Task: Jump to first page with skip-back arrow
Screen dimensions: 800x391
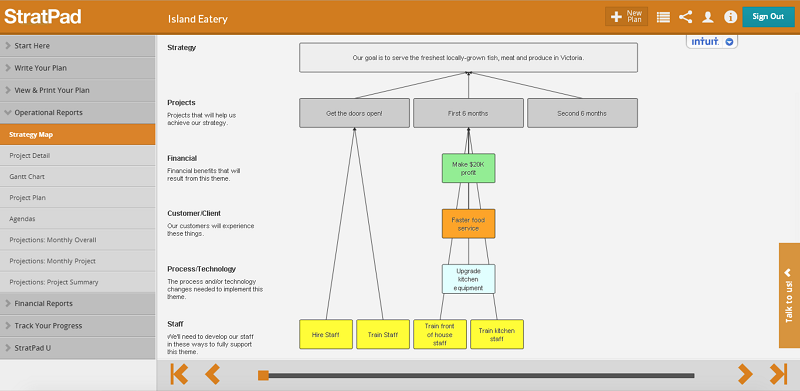Action: (x=179, y=374)
